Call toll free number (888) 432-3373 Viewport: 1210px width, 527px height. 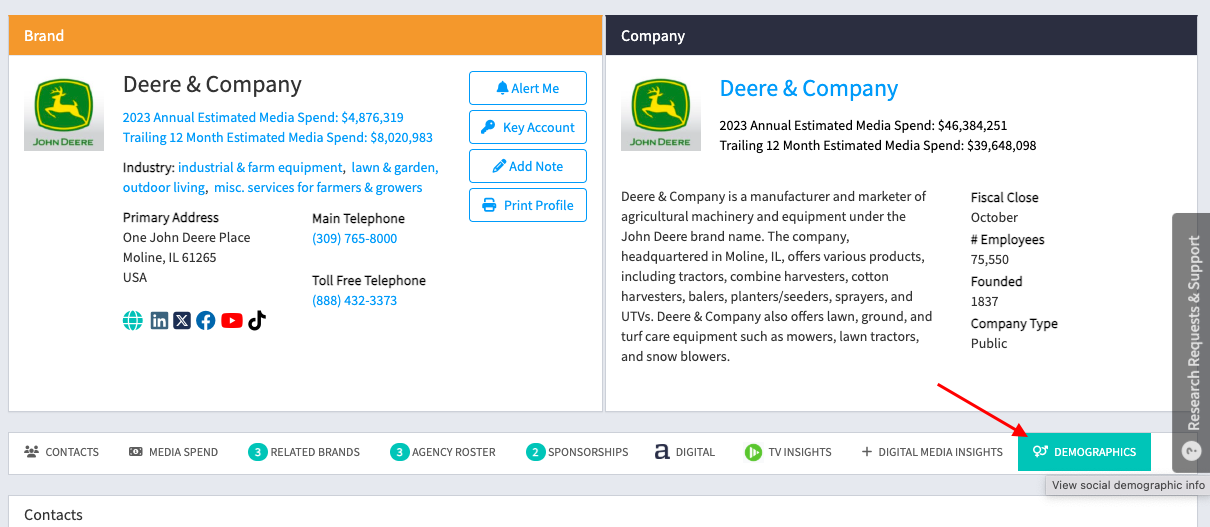click(x=354, y=301)
